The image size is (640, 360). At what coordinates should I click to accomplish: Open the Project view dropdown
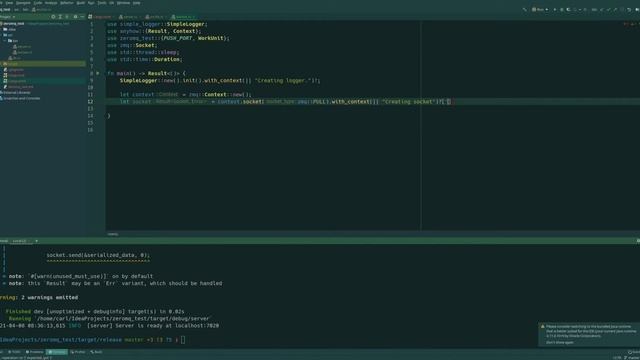pyautogui.click(x=8, y=17)
